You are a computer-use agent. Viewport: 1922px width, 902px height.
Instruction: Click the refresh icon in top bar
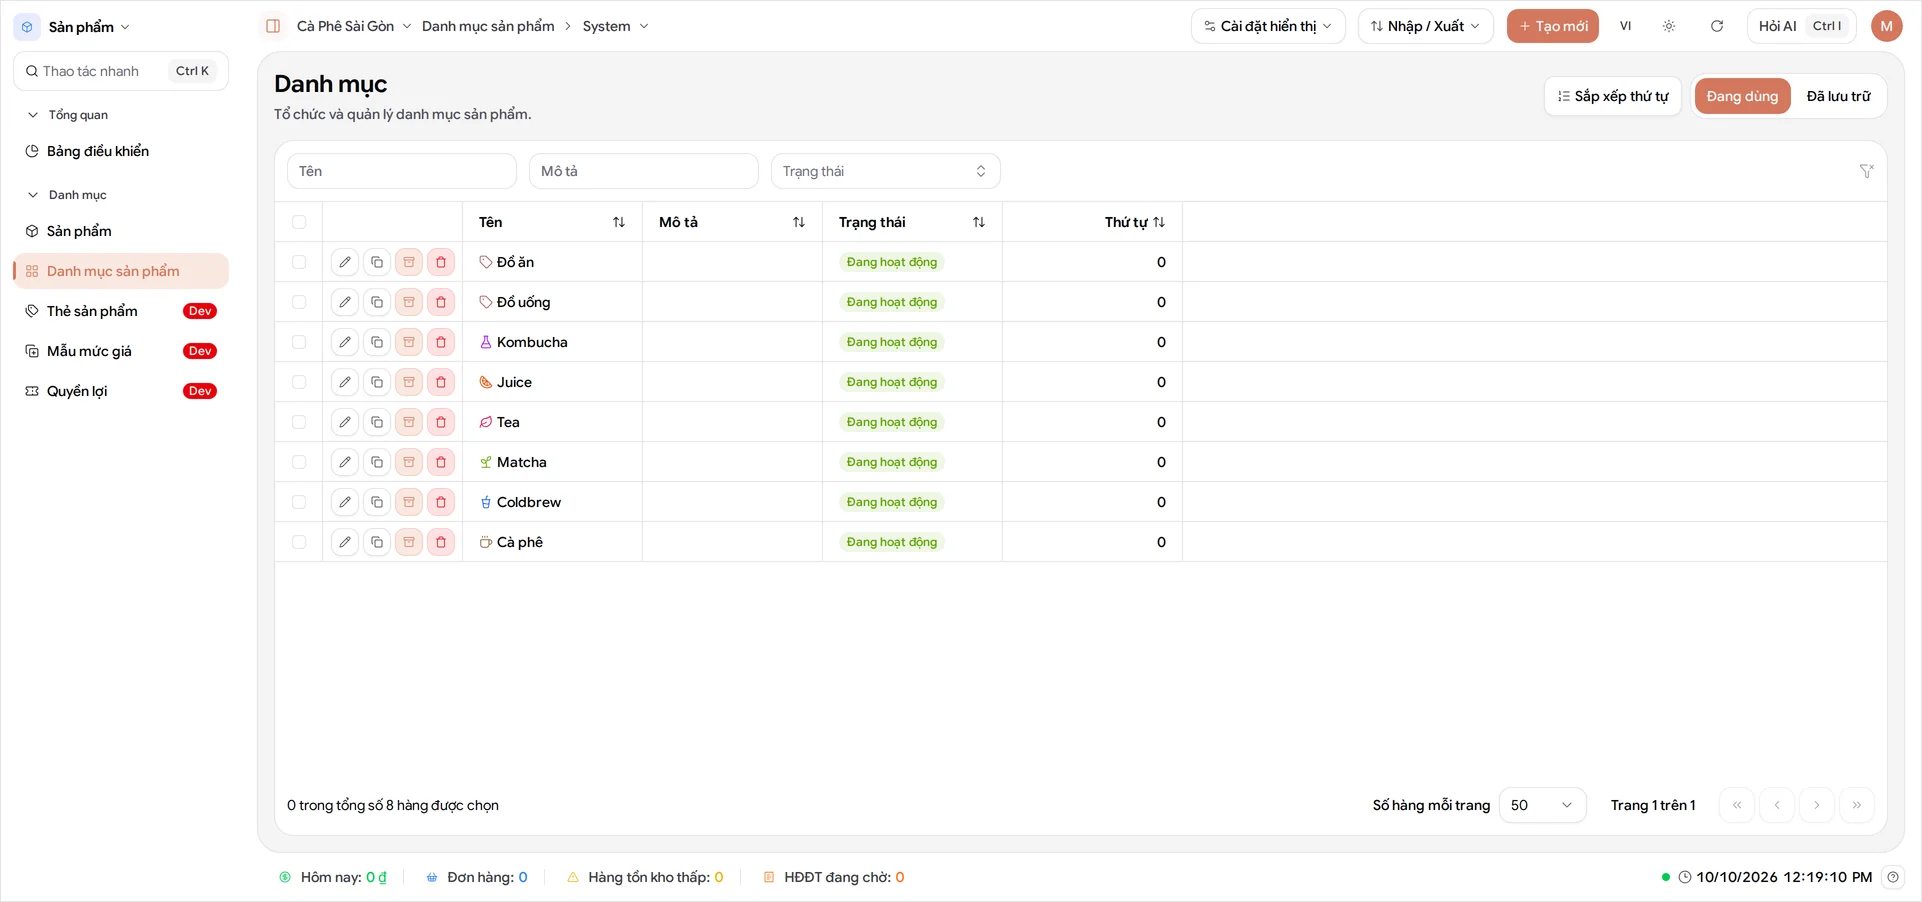click(1717, 26)
